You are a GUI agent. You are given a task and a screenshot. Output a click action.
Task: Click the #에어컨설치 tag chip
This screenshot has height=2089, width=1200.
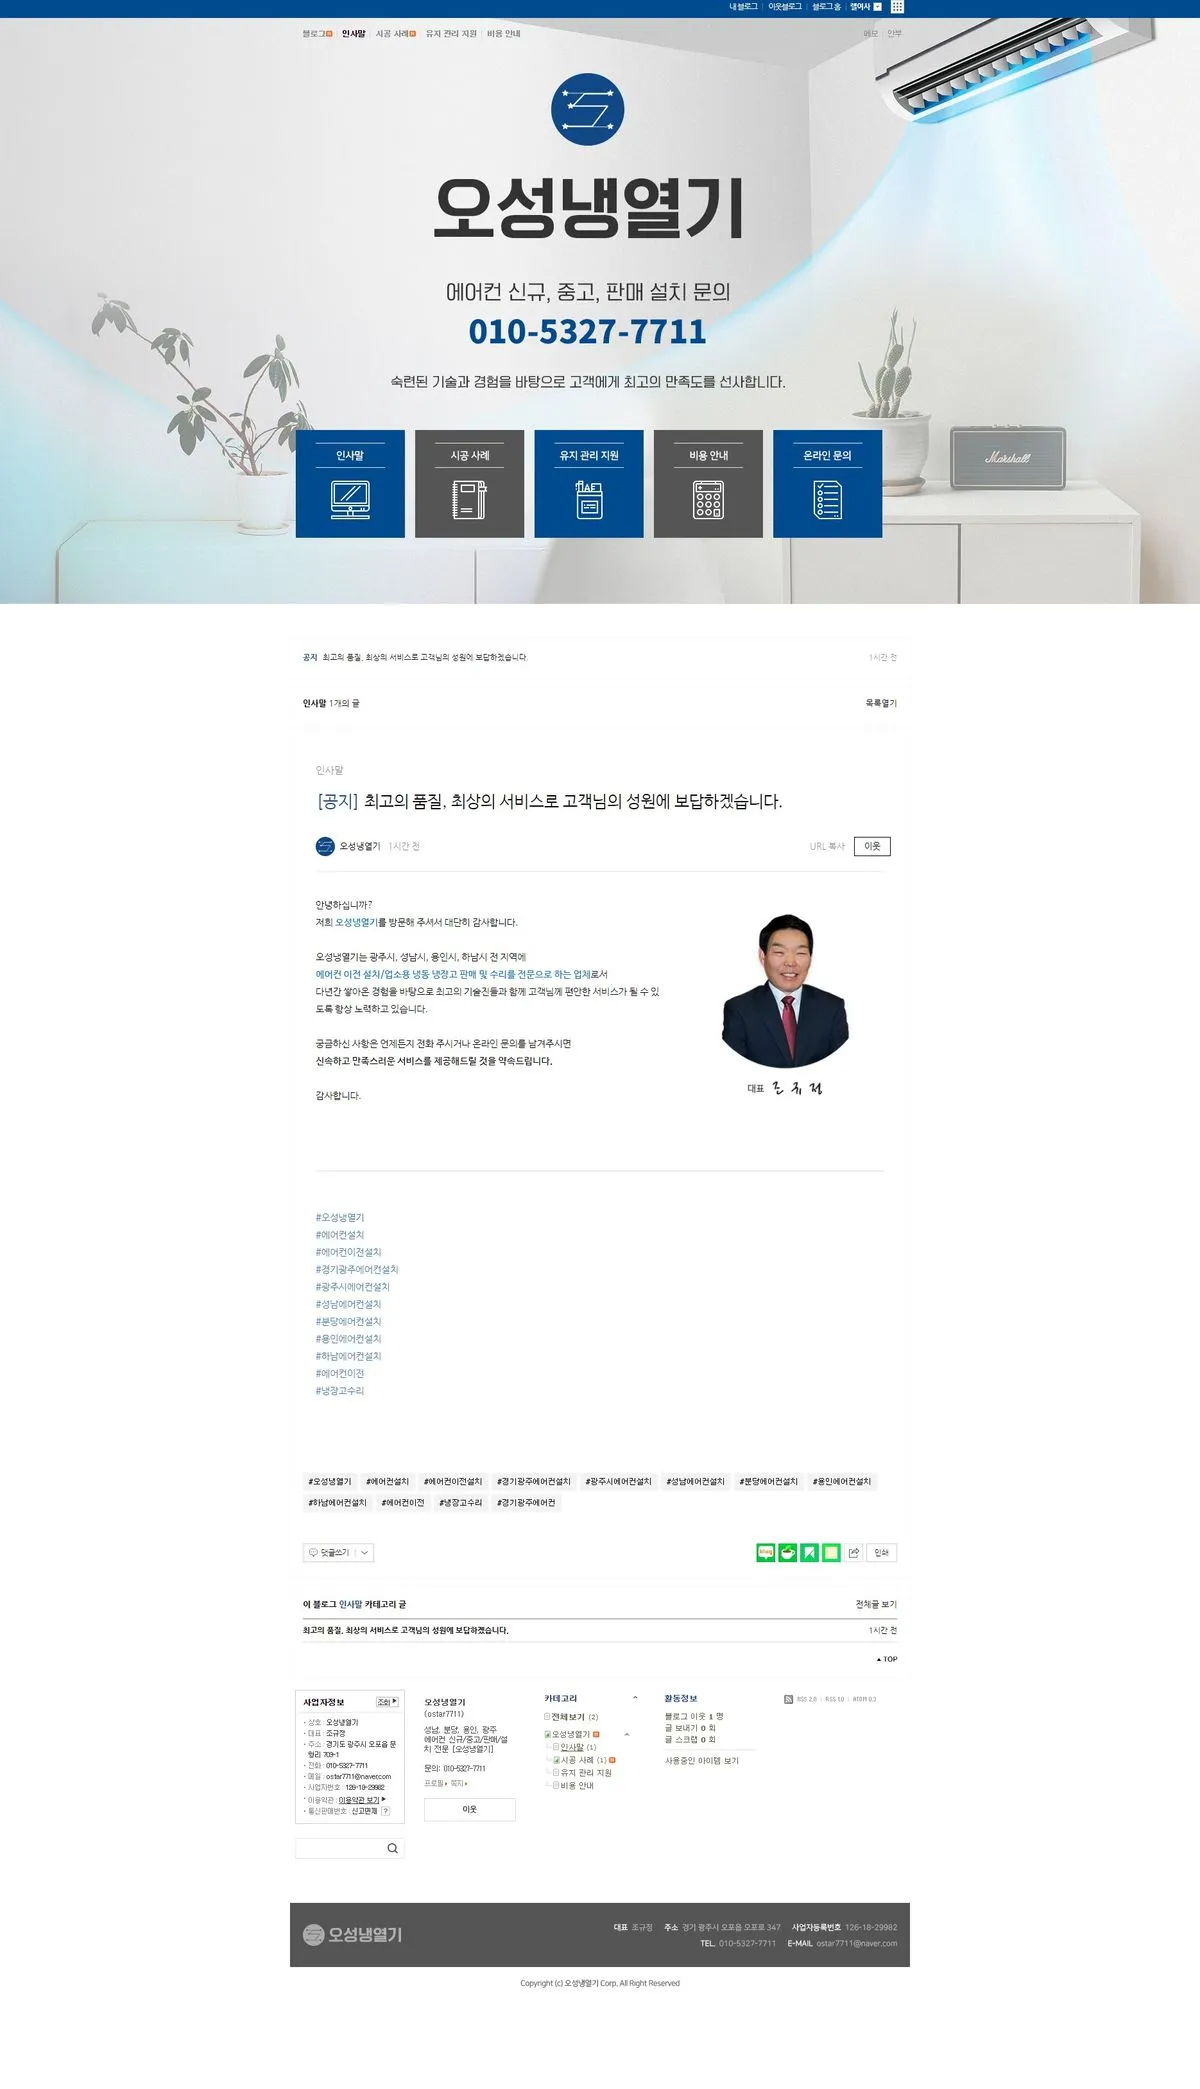[387, 1481]
